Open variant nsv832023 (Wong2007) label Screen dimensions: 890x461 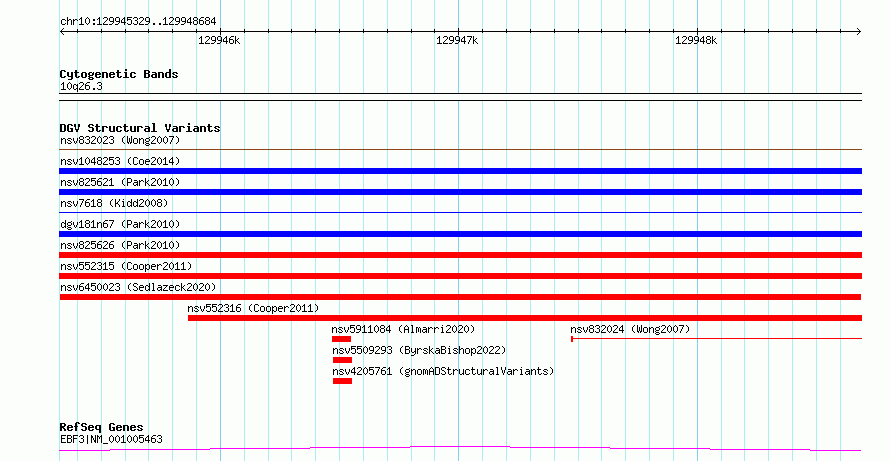click(120, 140)
